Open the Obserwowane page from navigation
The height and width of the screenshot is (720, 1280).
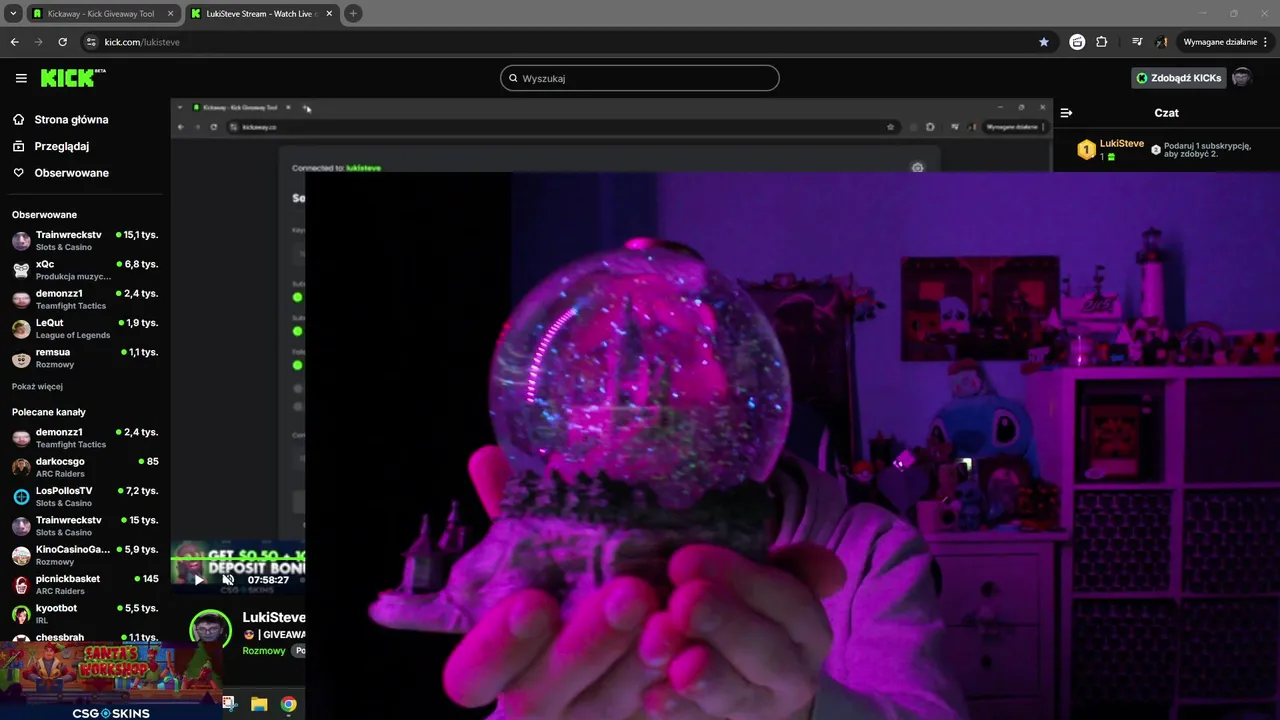point(72,173)
